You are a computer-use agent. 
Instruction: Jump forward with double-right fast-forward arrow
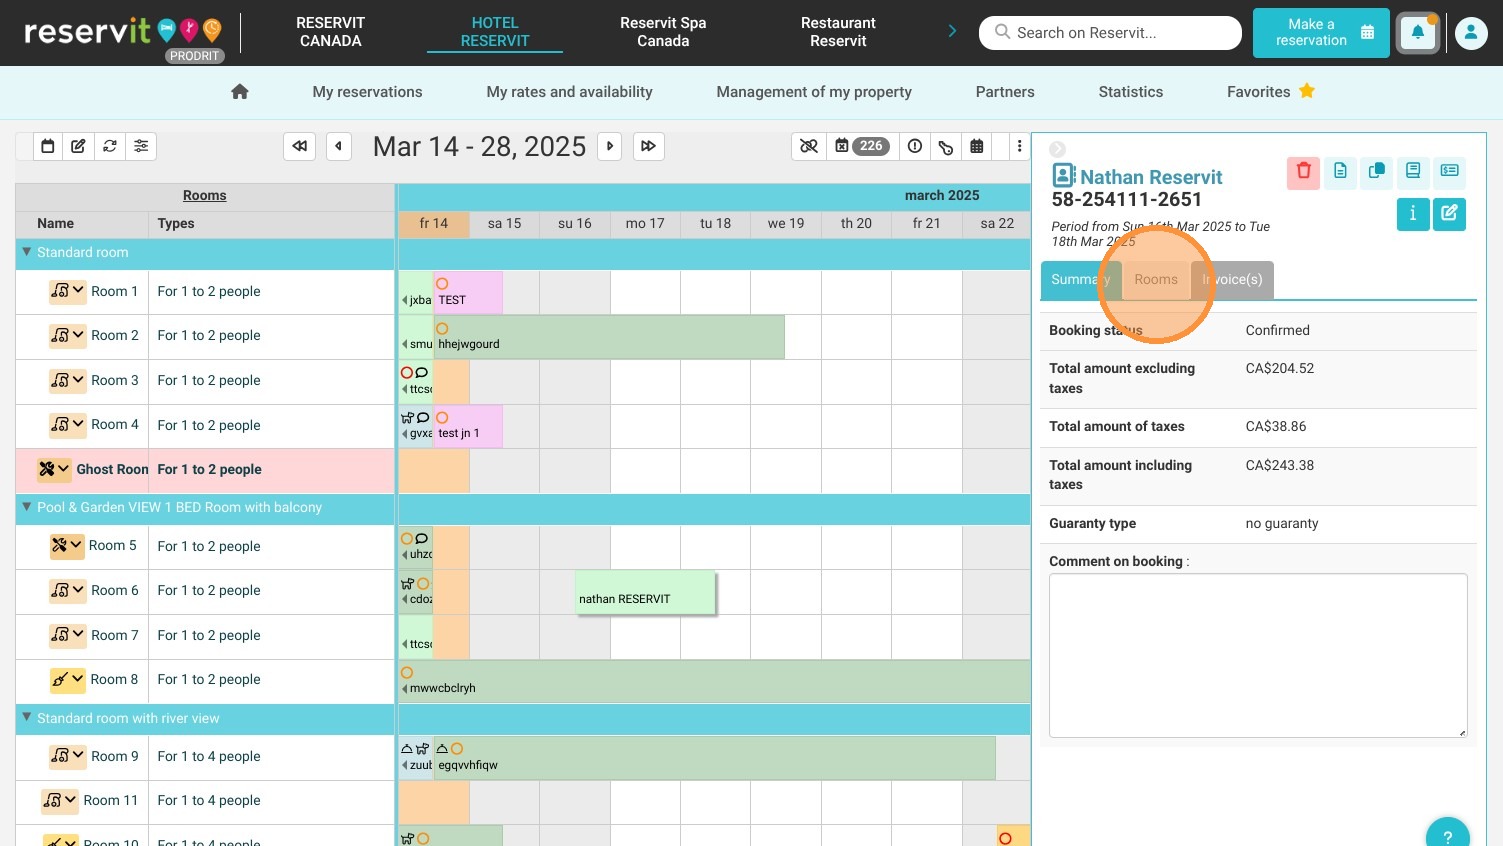click(648, 146)
